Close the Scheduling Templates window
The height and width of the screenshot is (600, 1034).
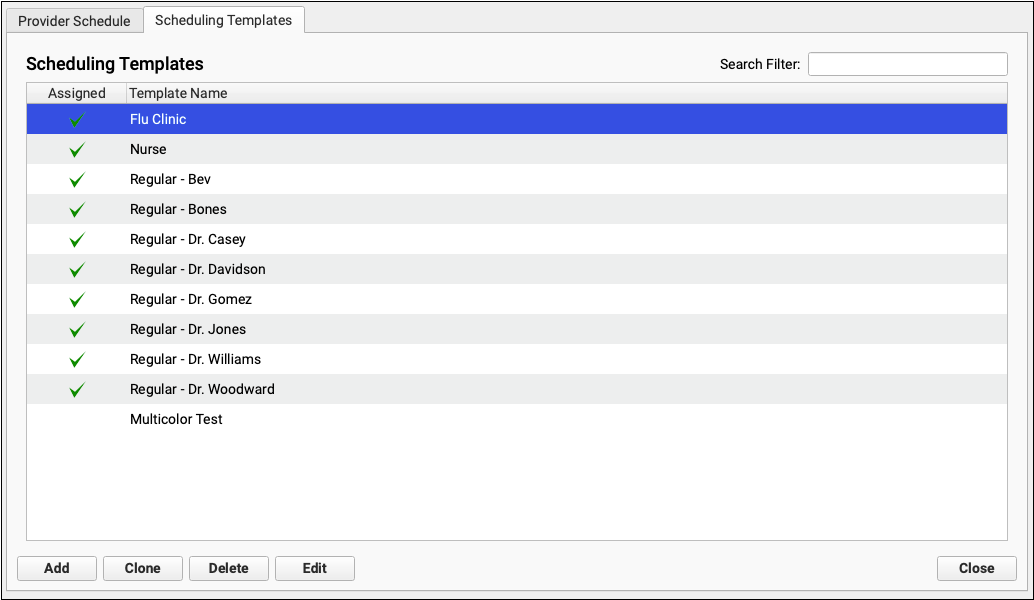click(976, 568)
